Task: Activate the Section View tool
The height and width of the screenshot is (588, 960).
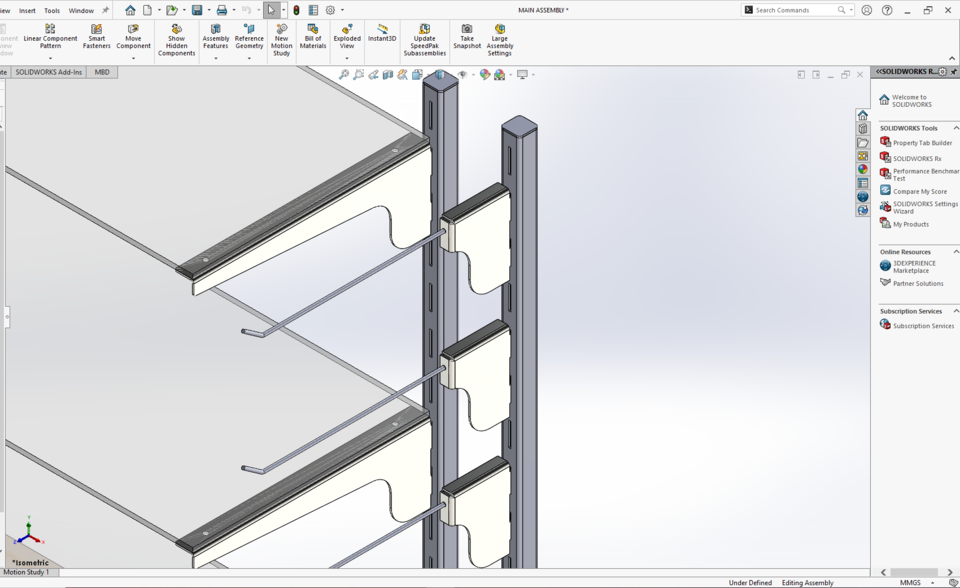Action: click(388, 74)
